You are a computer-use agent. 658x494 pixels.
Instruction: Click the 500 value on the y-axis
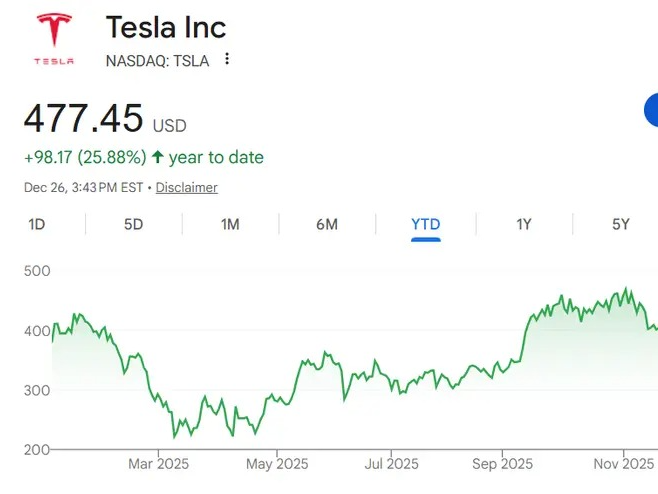(x=37, y=270)
